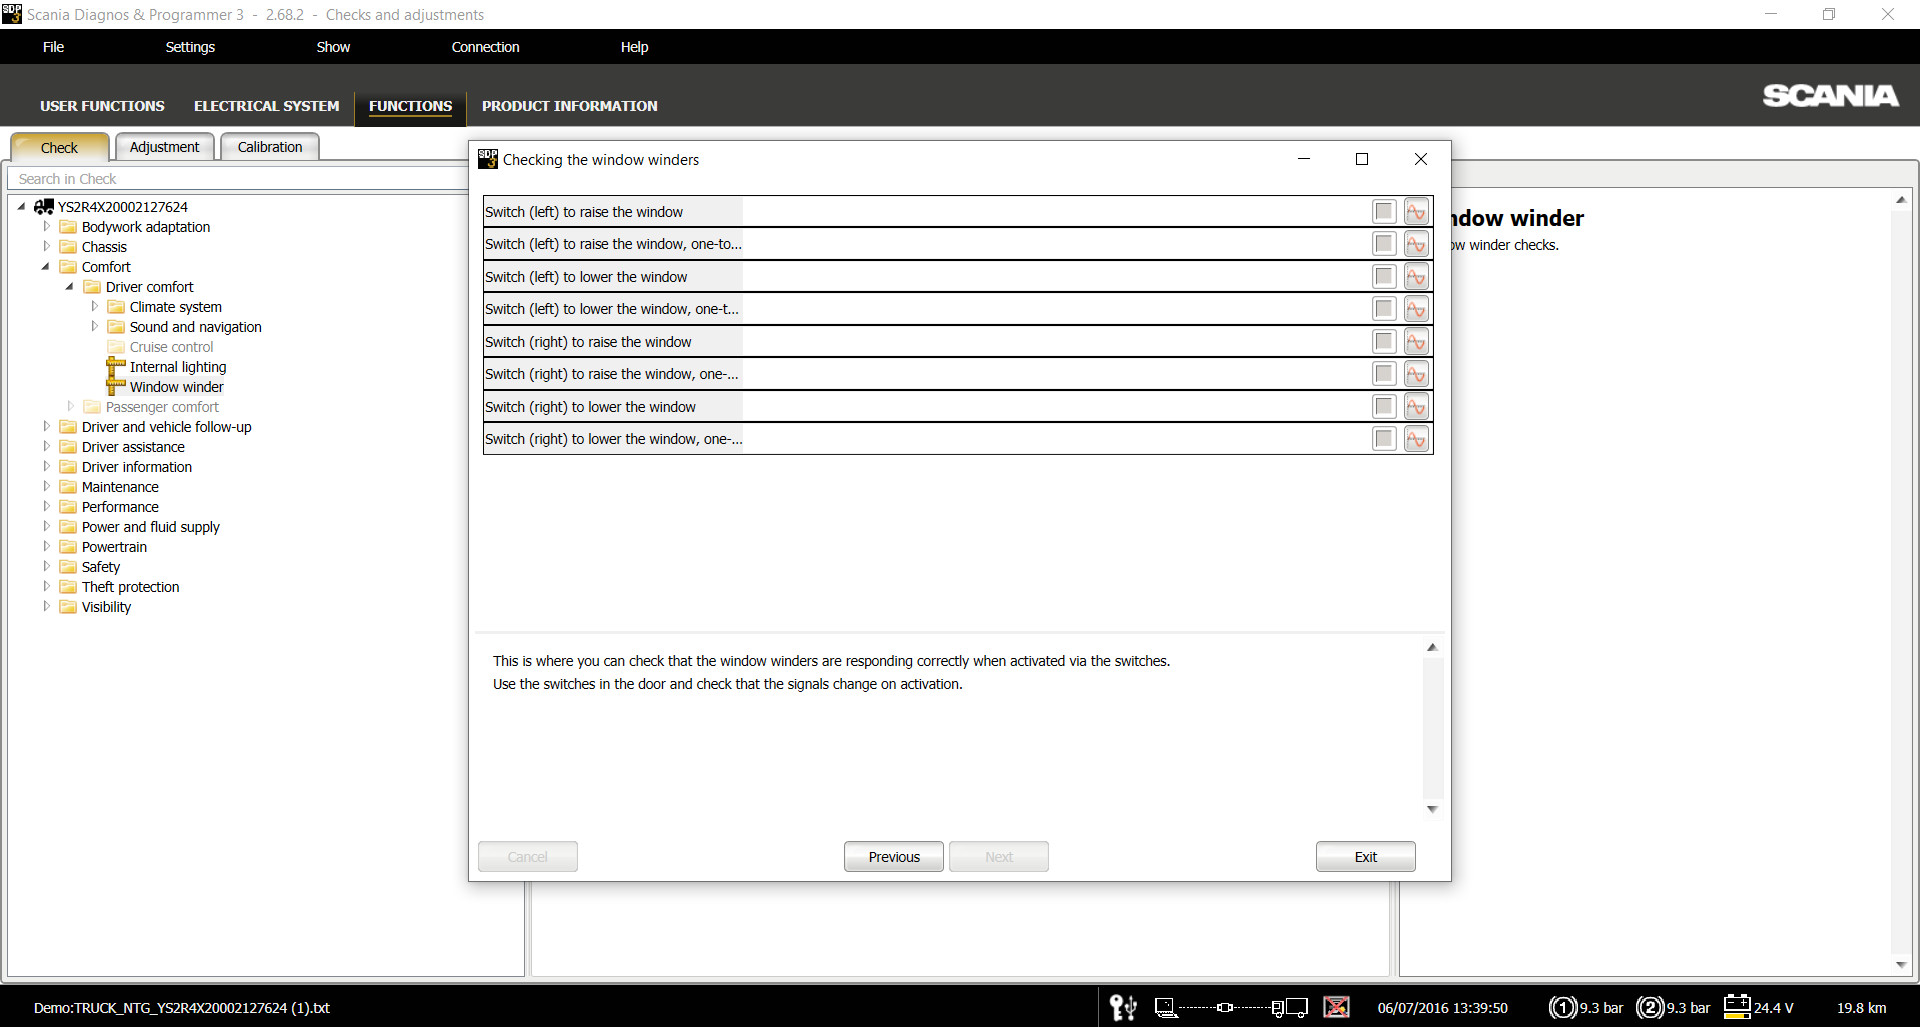Expand the Climate system folder
The width and height of the screenshot is (1920, 1027).
94,307
